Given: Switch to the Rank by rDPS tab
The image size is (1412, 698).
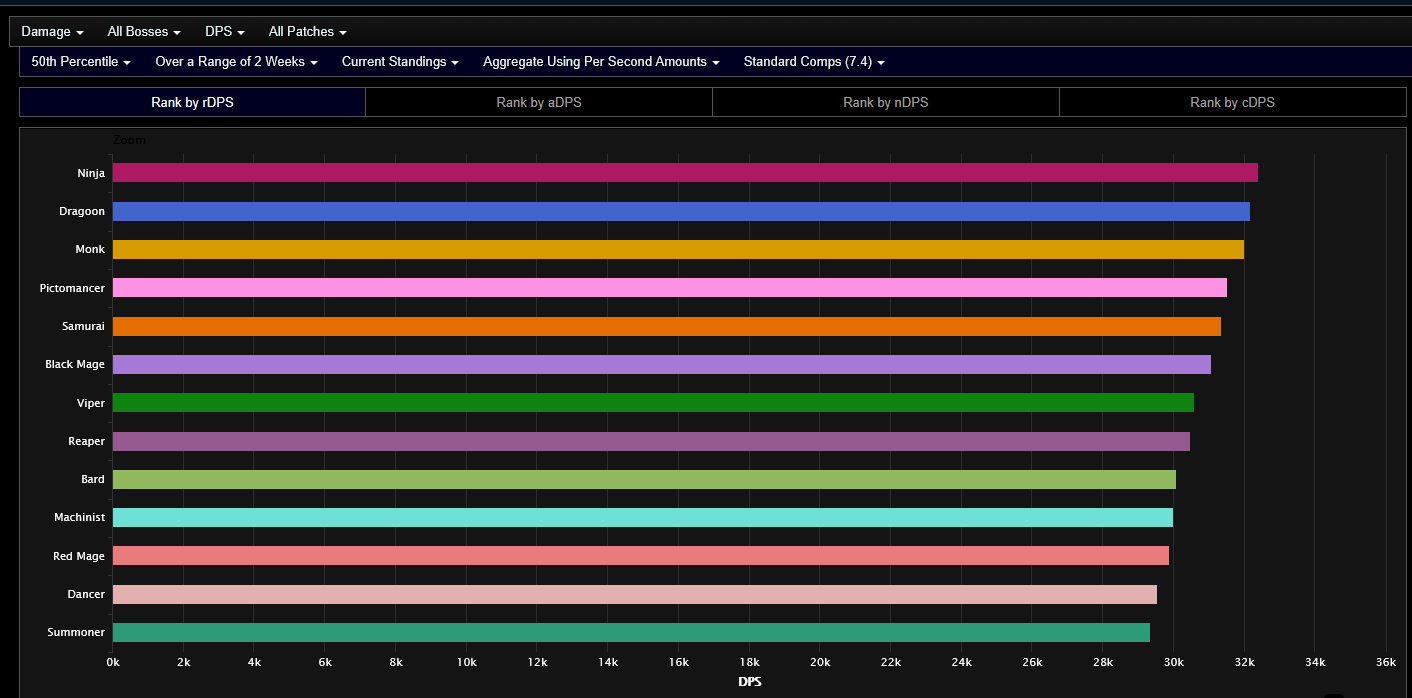Looking at the screenshot, I should pyautogui.click(x=192, y=102).
